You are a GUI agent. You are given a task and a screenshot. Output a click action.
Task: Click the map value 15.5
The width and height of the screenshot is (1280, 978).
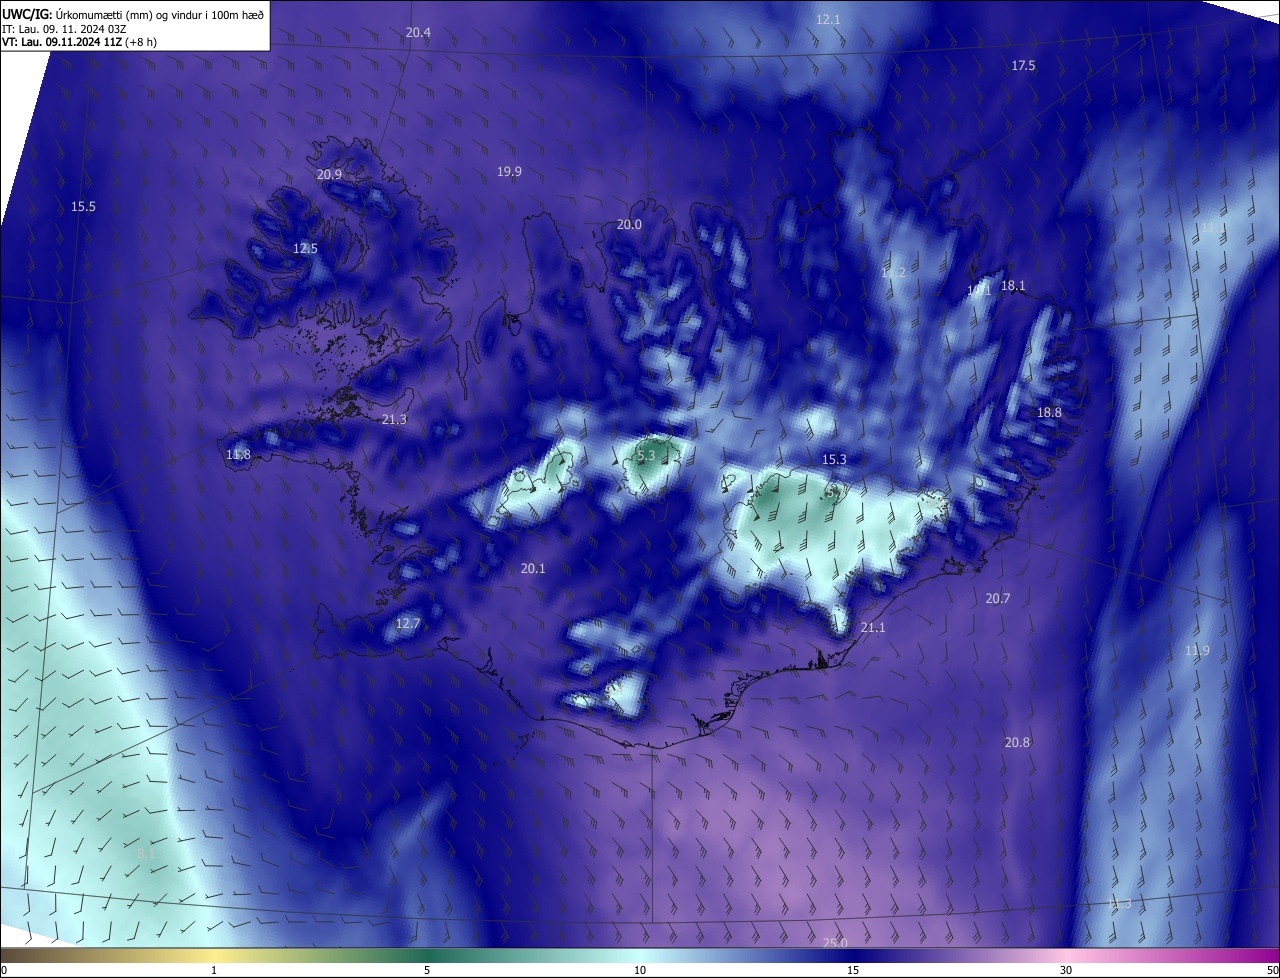click(83, 207)
